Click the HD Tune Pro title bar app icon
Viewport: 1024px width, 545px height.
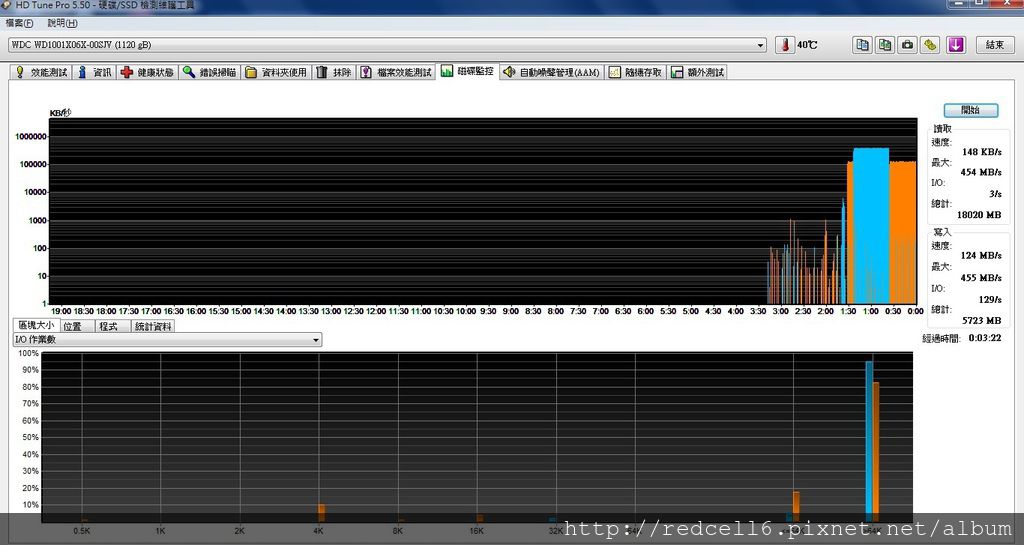7,5
